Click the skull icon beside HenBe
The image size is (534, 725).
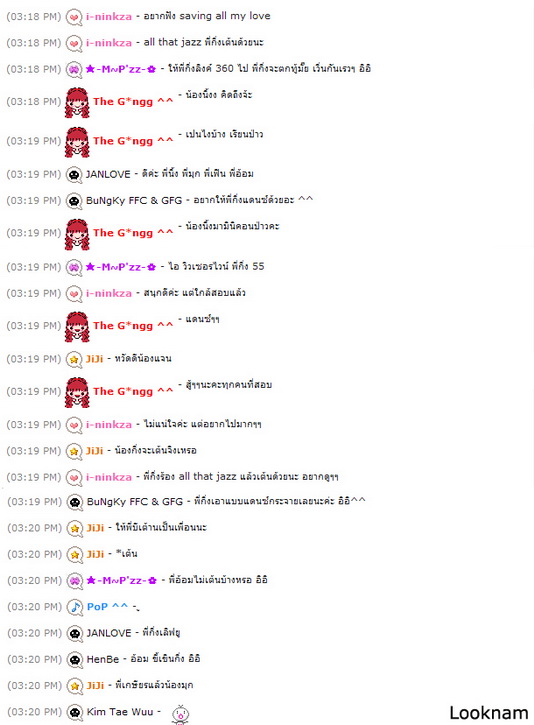(x=75, y=659)
